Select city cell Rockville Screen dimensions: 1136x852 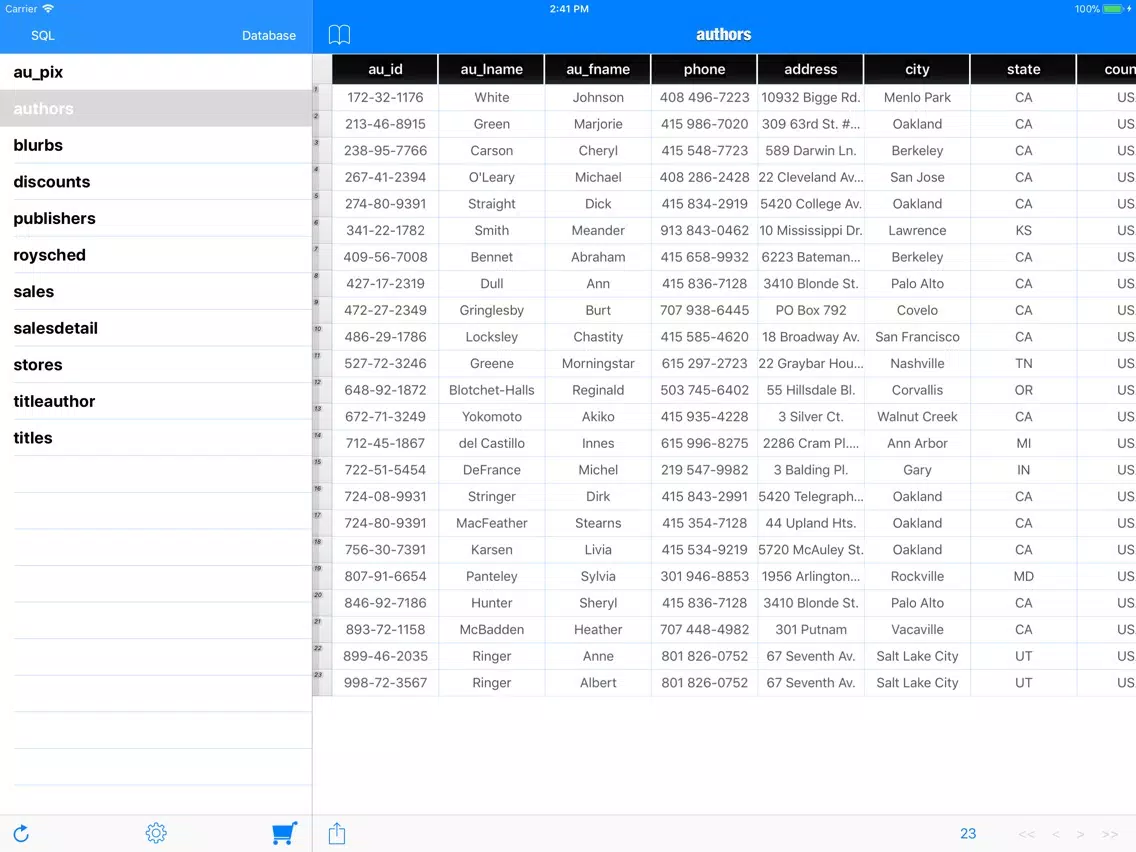tap(917, 577)
